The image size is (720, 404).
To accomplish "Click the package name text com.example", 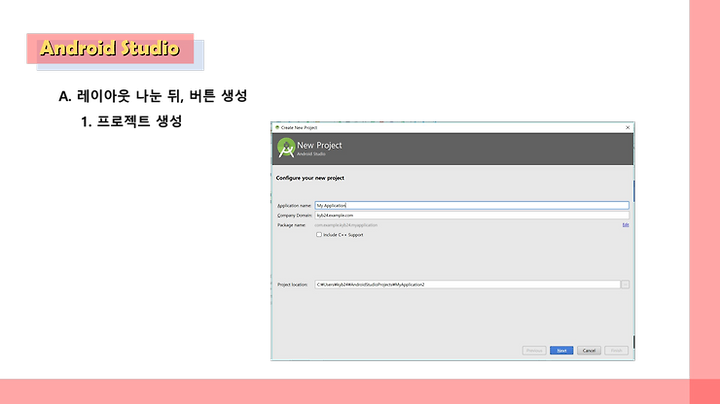I will (346, 225).
